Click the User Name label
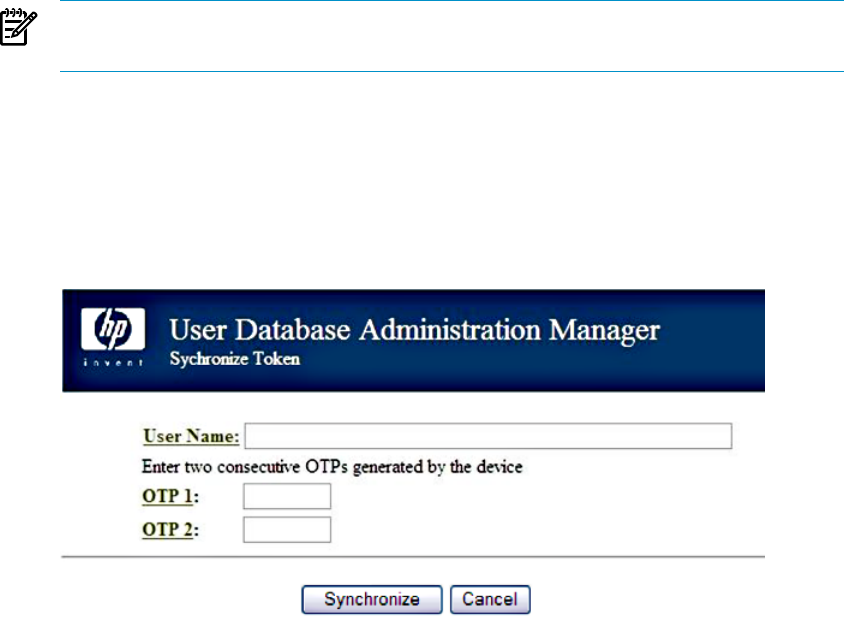Image resolution: width=844 pixels, height=620 pixels. click(x=191, y=436)
